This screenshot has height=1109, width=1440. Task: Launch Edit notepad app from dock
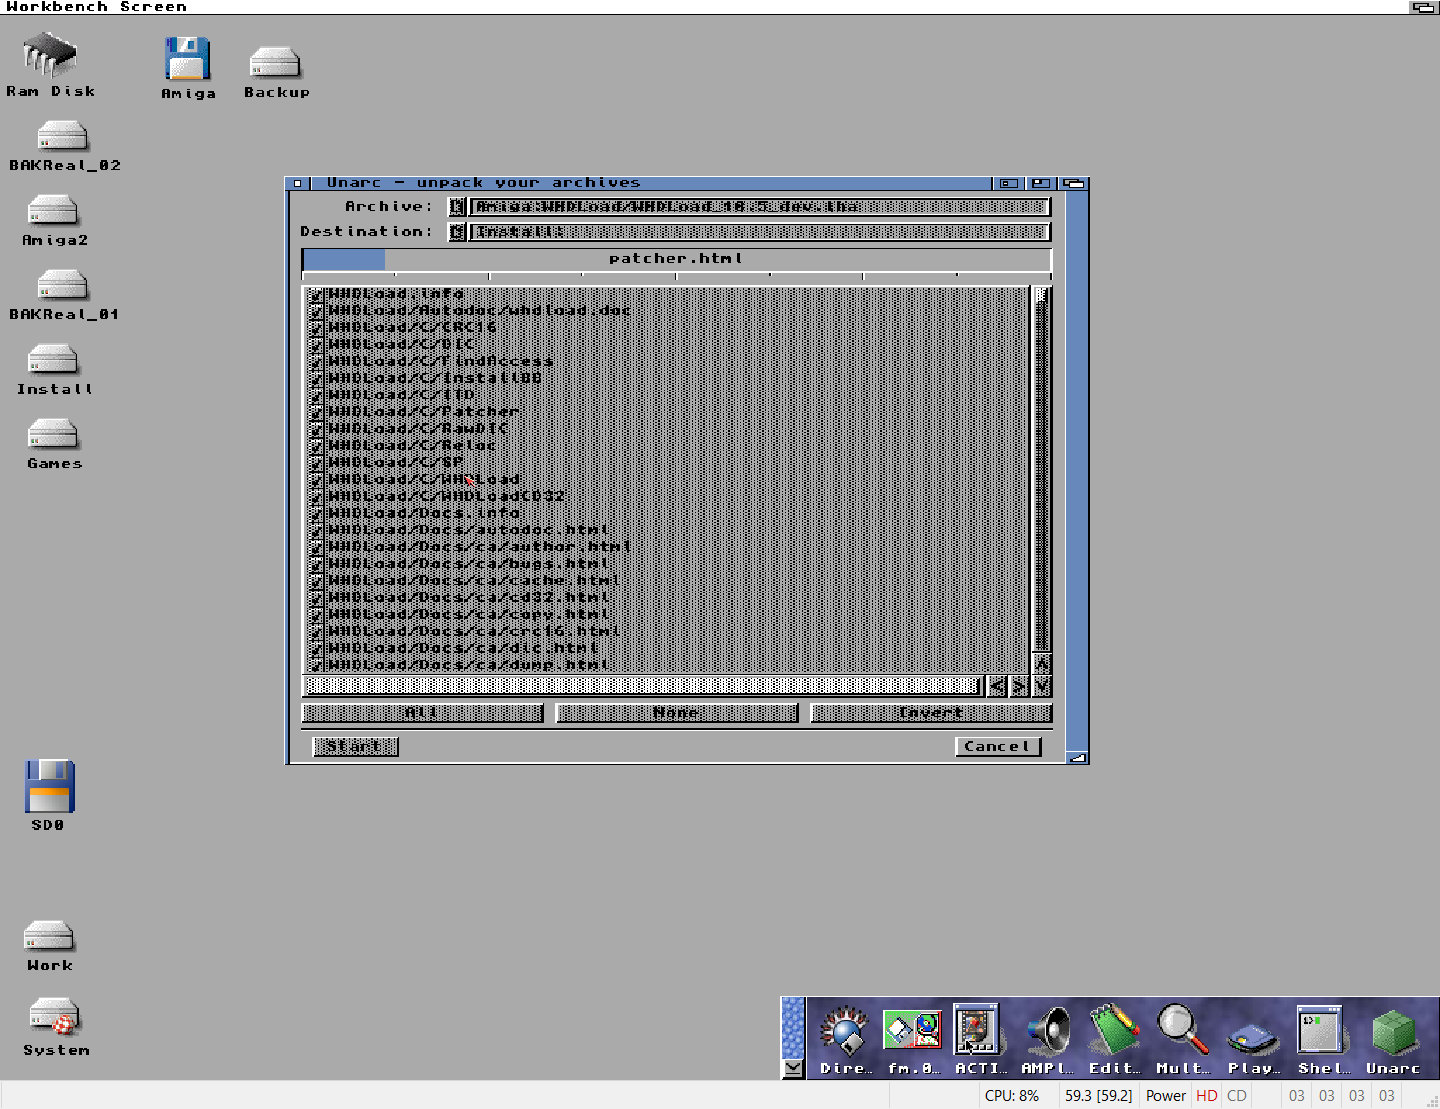(1114, 1030)
